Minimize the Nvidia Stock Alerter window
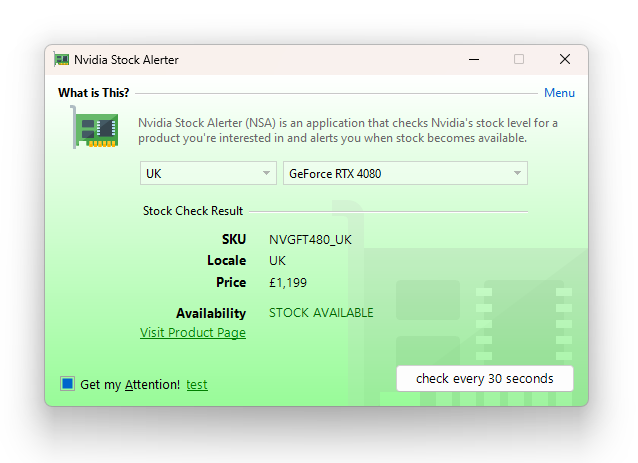Screen dimensions: 638x463 [x=473, y=60]
